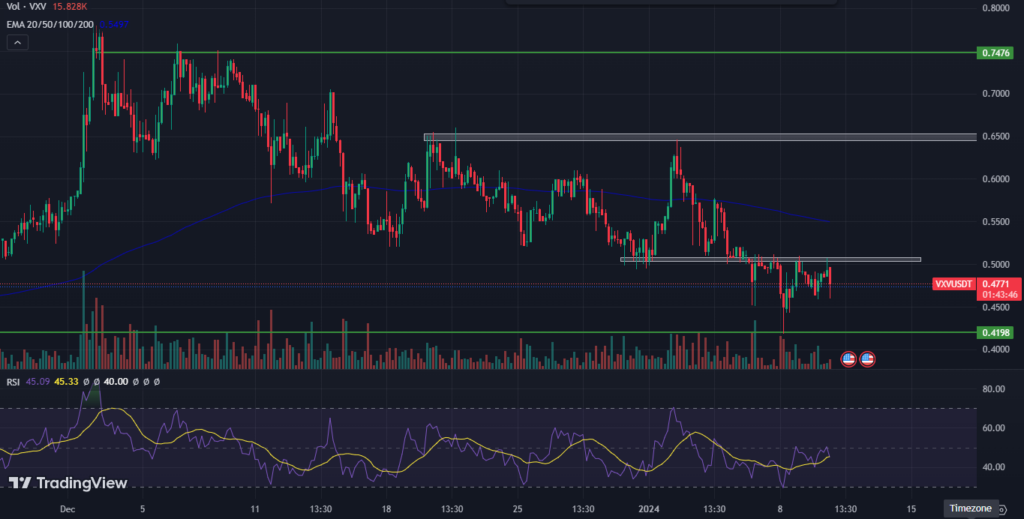Screen dimensions: 1024x519
Task: Select the EMA 20/50/100/200 indicator legend
Action: pyautogui.click(x=50, y=24)
